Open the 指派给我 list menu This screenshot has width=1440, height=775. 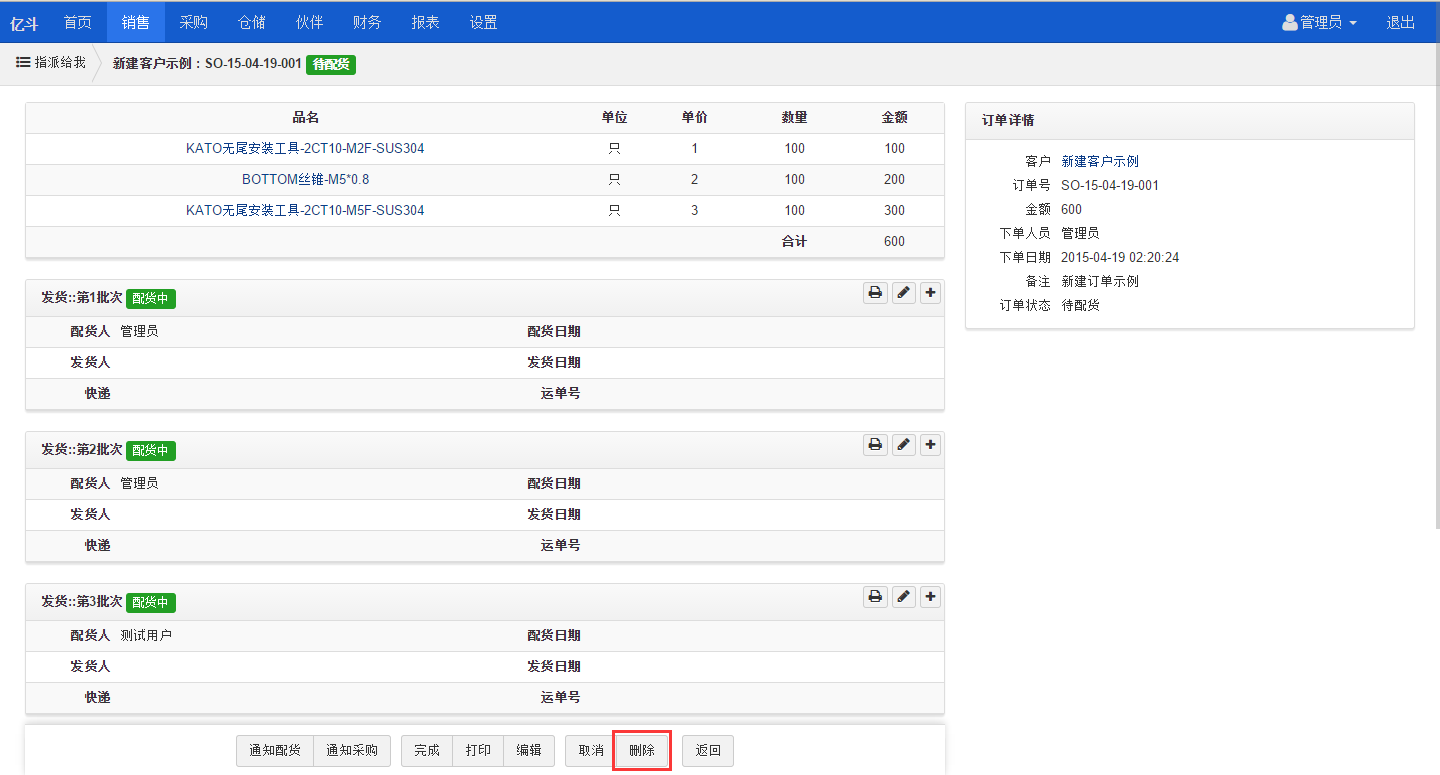[x=50, y=62]
